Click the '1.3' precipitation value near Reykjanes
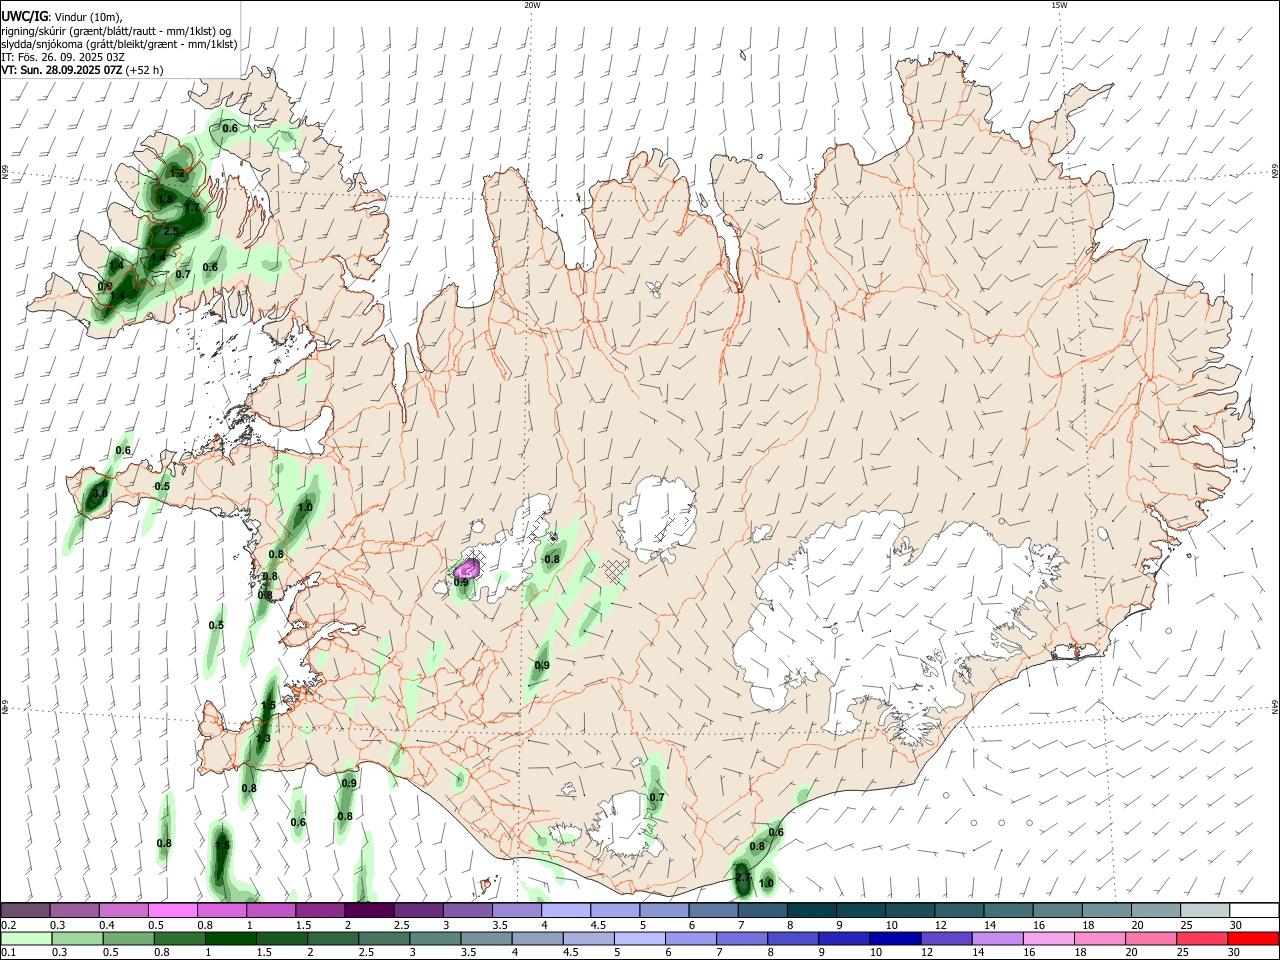The image size is (1280, 960). click(263, 738)
